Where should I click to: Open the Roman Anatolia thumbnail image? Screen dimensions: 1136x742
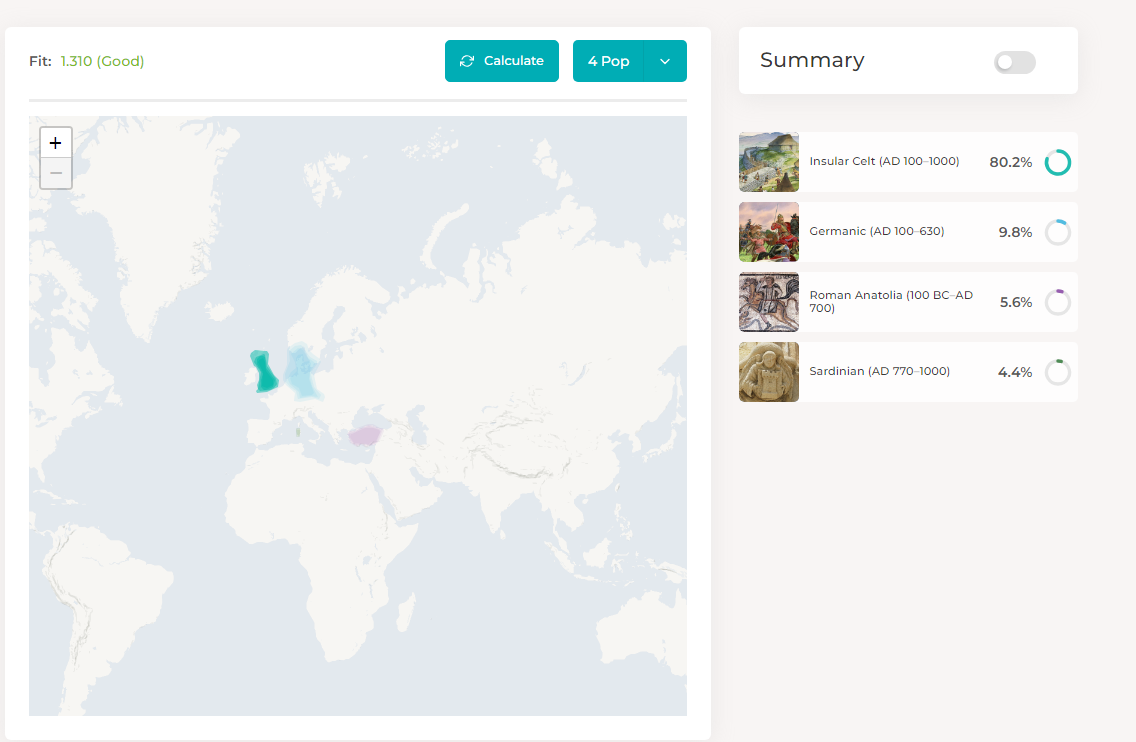(769, 302)
